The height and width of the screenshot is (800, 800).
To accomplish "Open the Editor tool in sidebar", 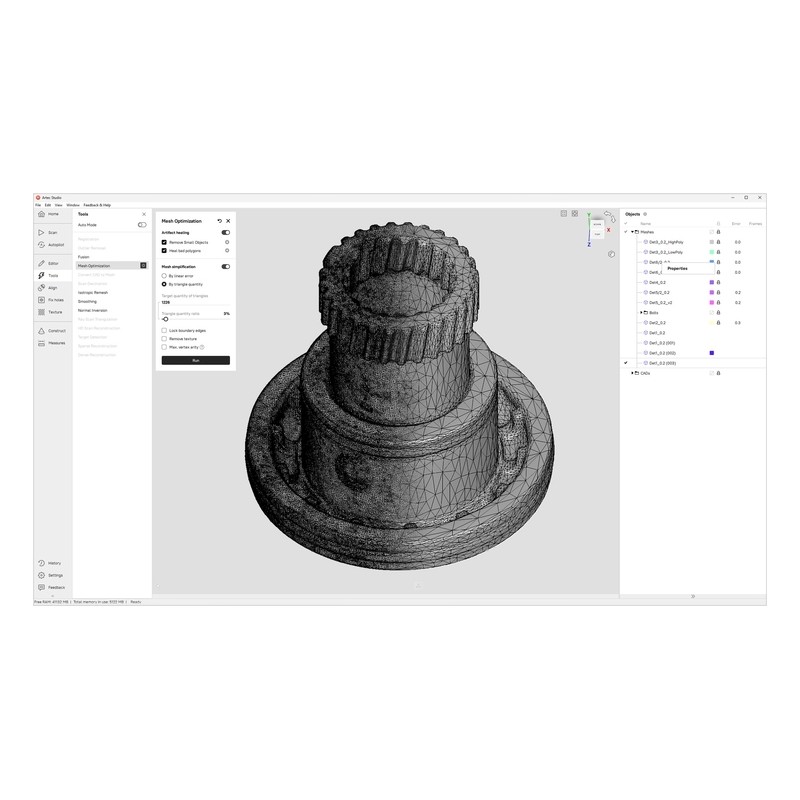I will [x=41, y=263].
